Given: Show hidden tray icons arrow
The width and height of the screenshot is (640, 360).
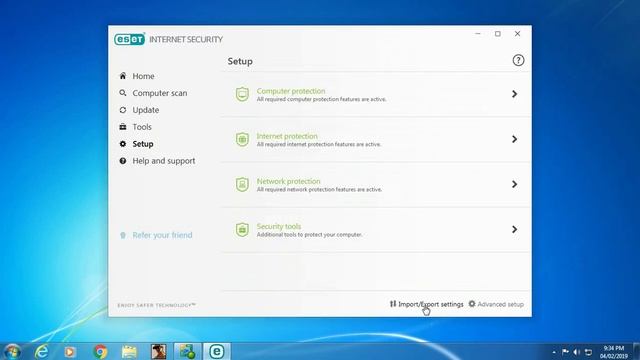Looking at the screenshot, I should [554, 352].
